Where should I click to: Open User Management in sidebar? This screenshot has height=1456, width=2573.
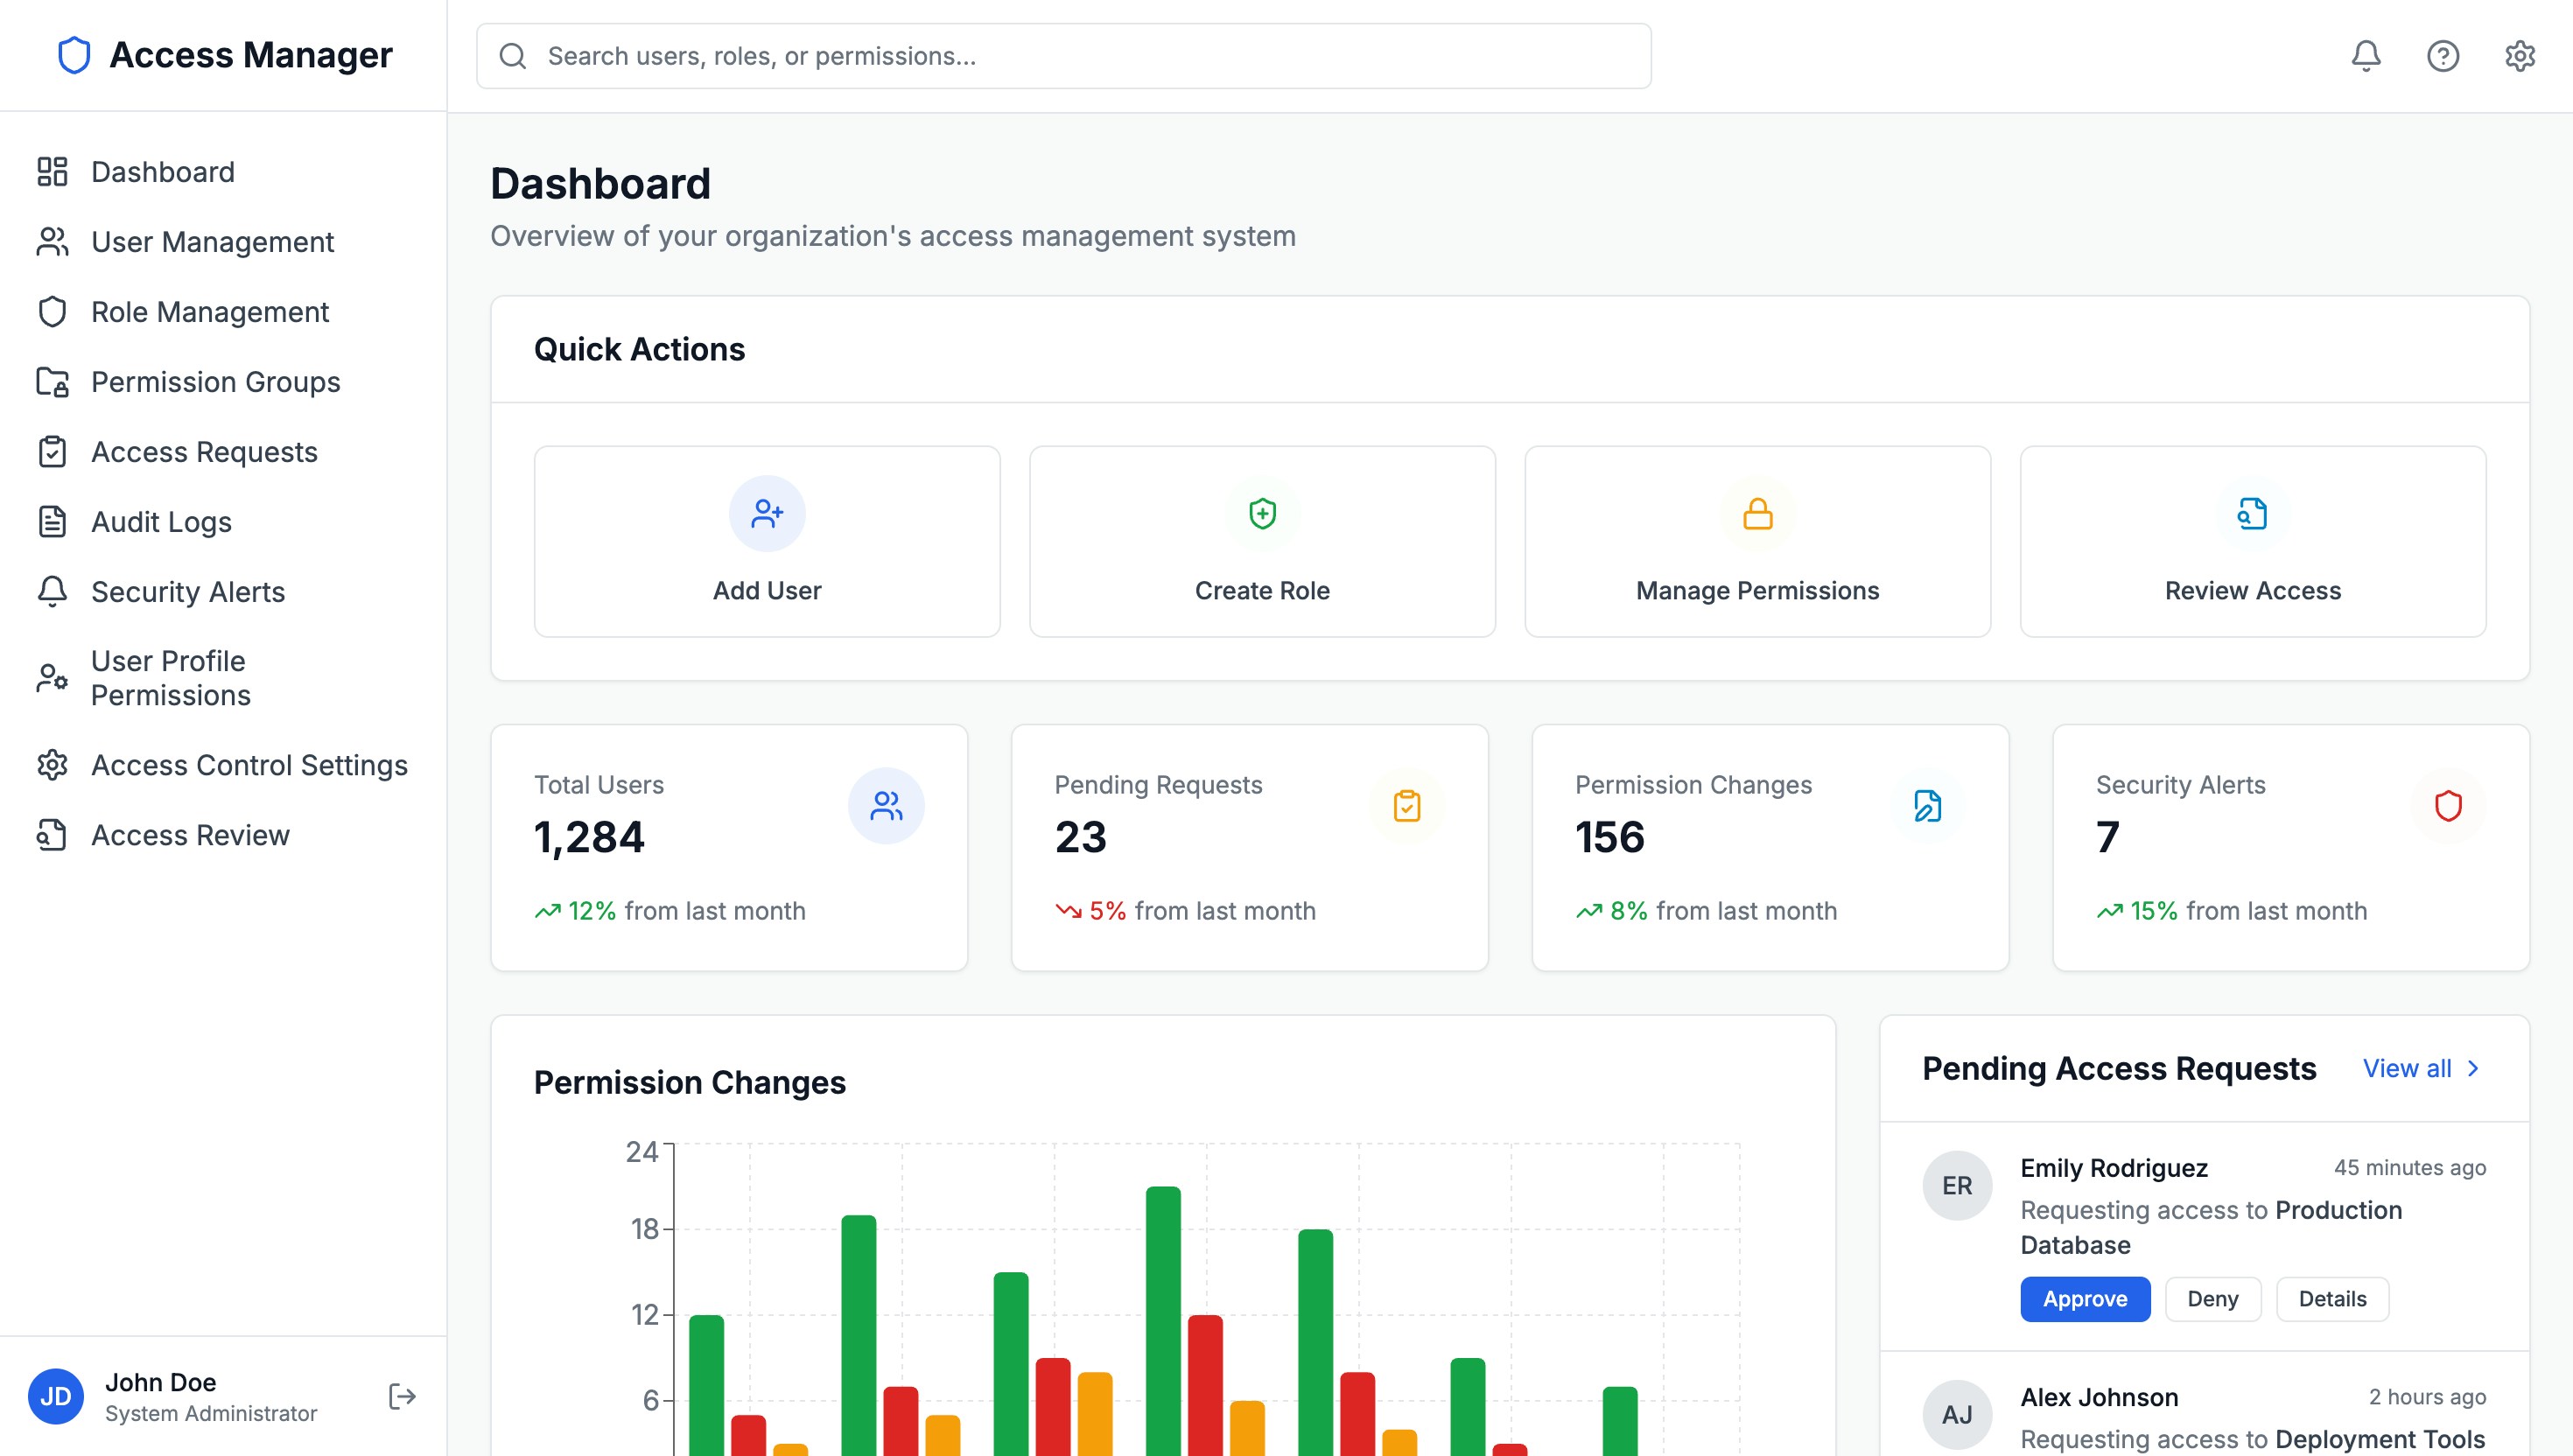tap(212, 242)
